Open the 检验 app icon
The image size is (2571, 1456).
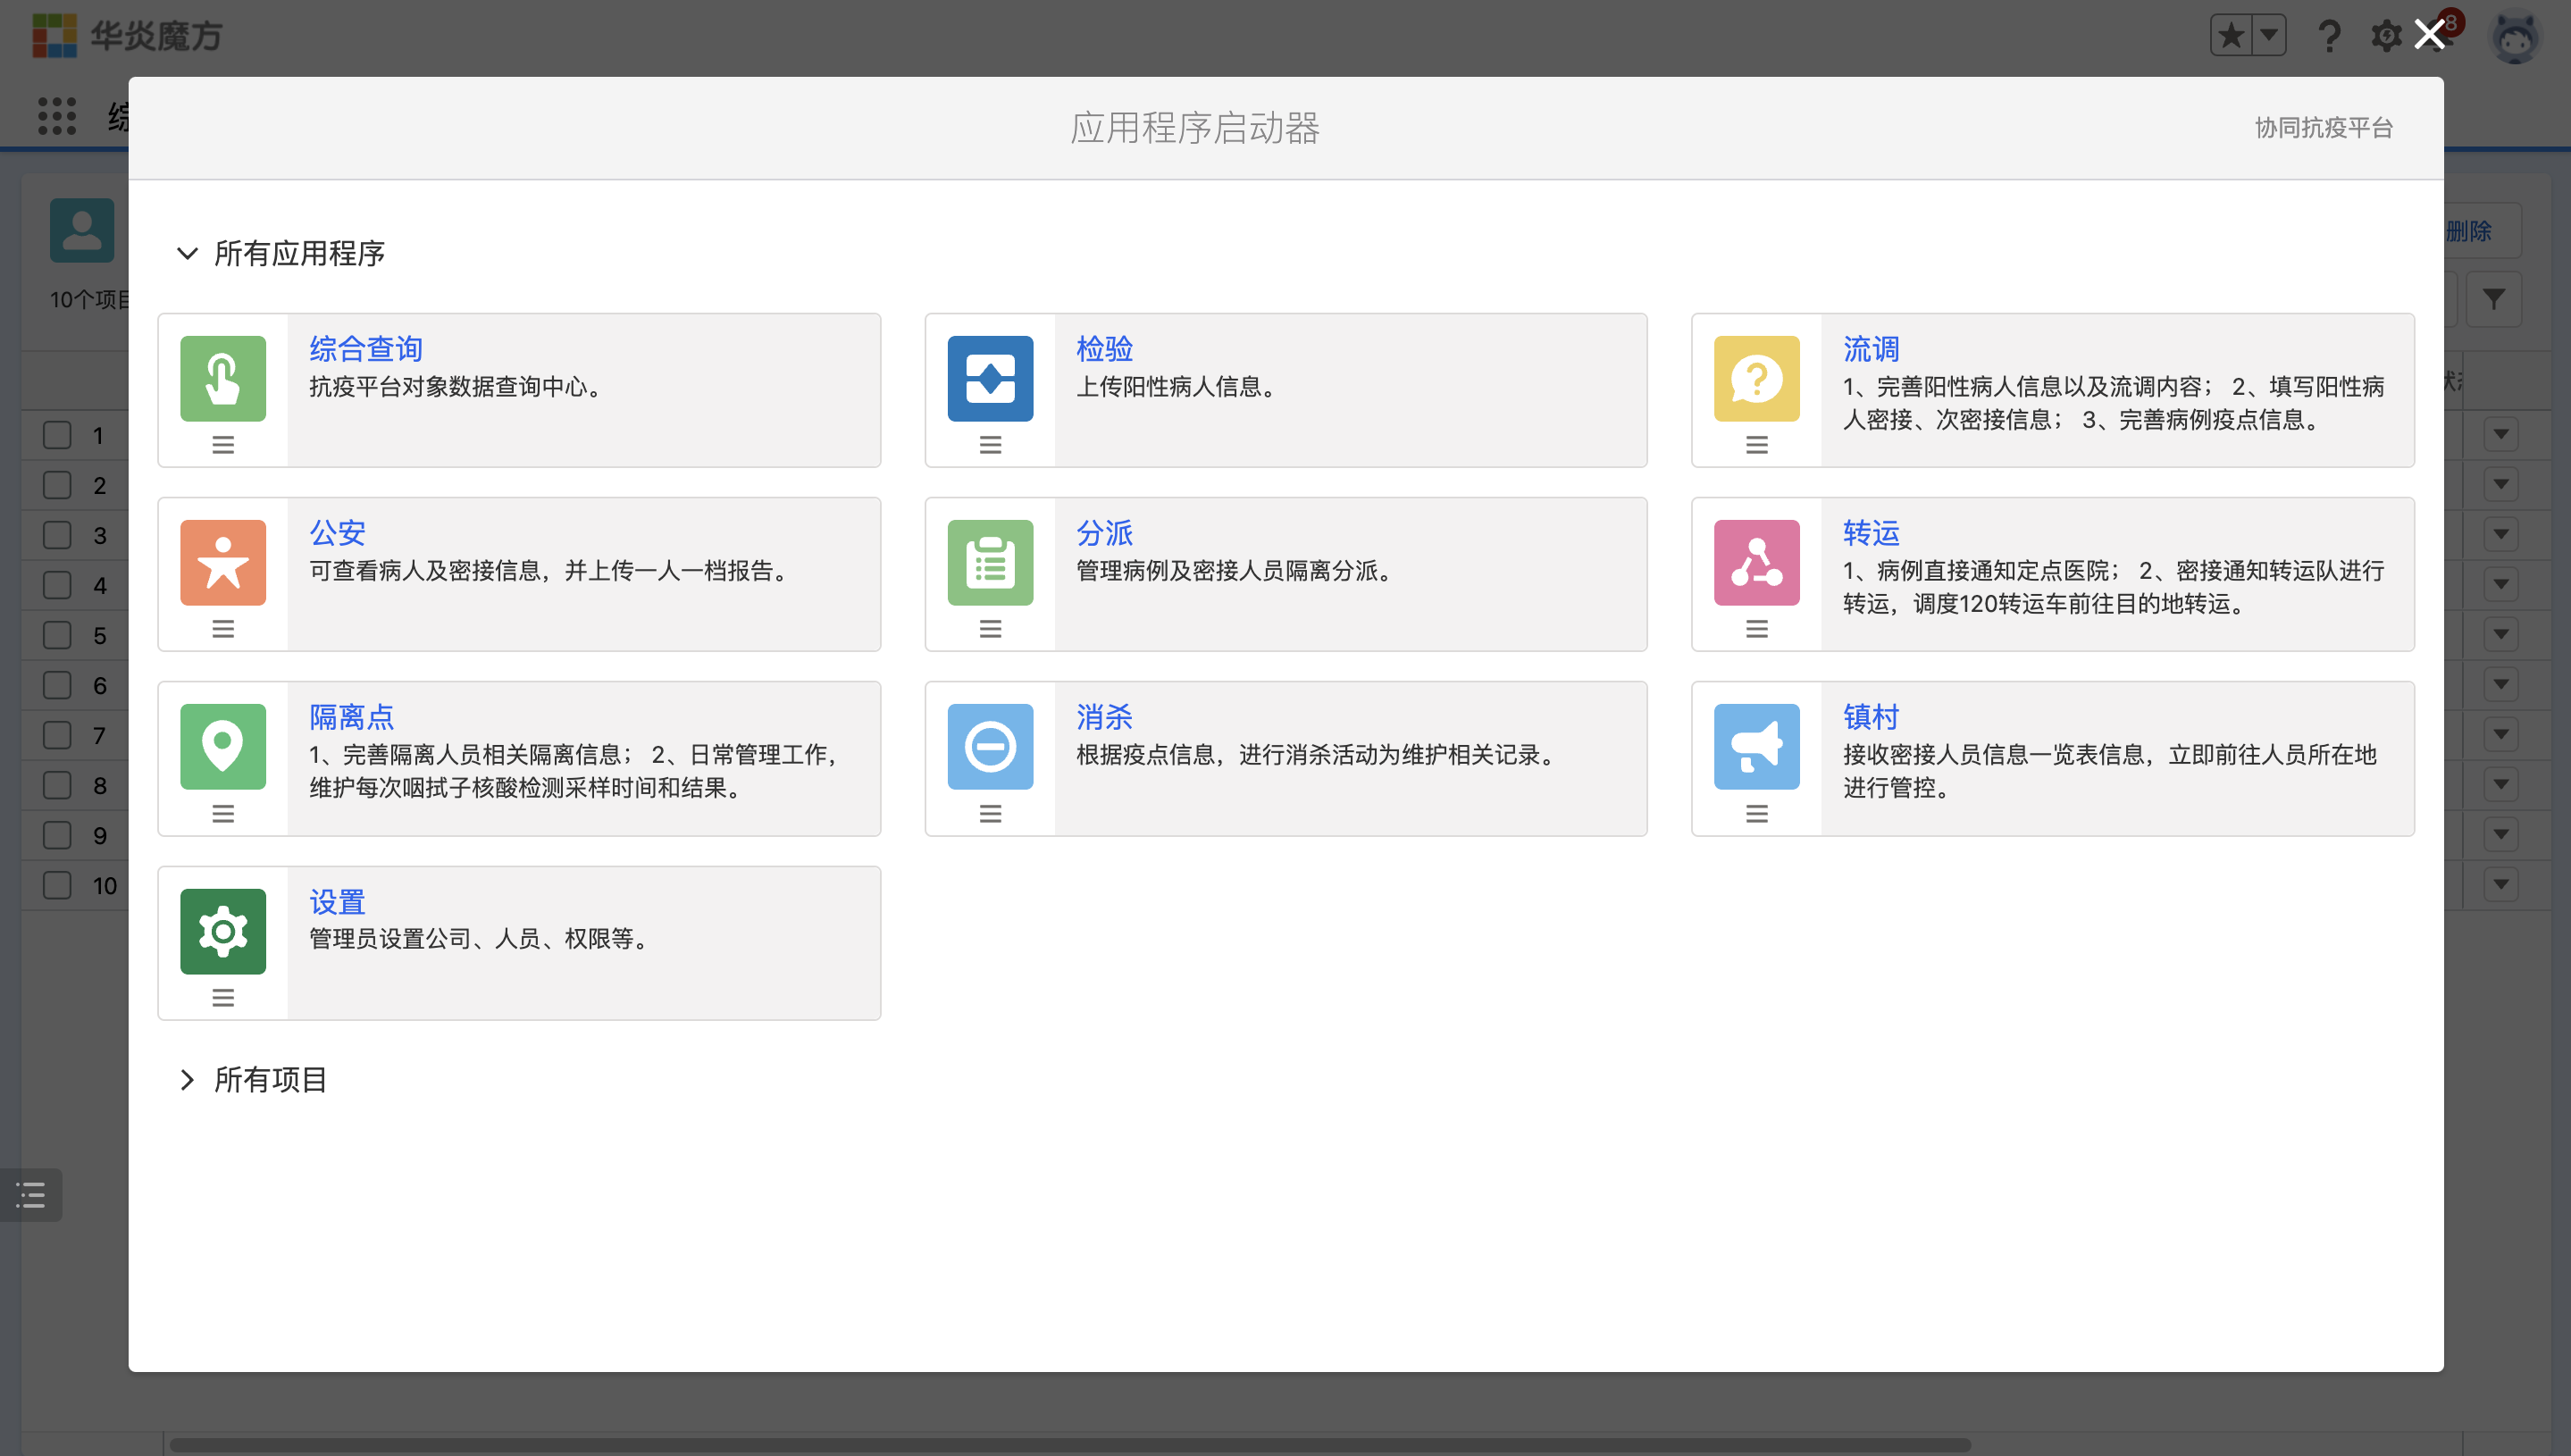[990, 378]
